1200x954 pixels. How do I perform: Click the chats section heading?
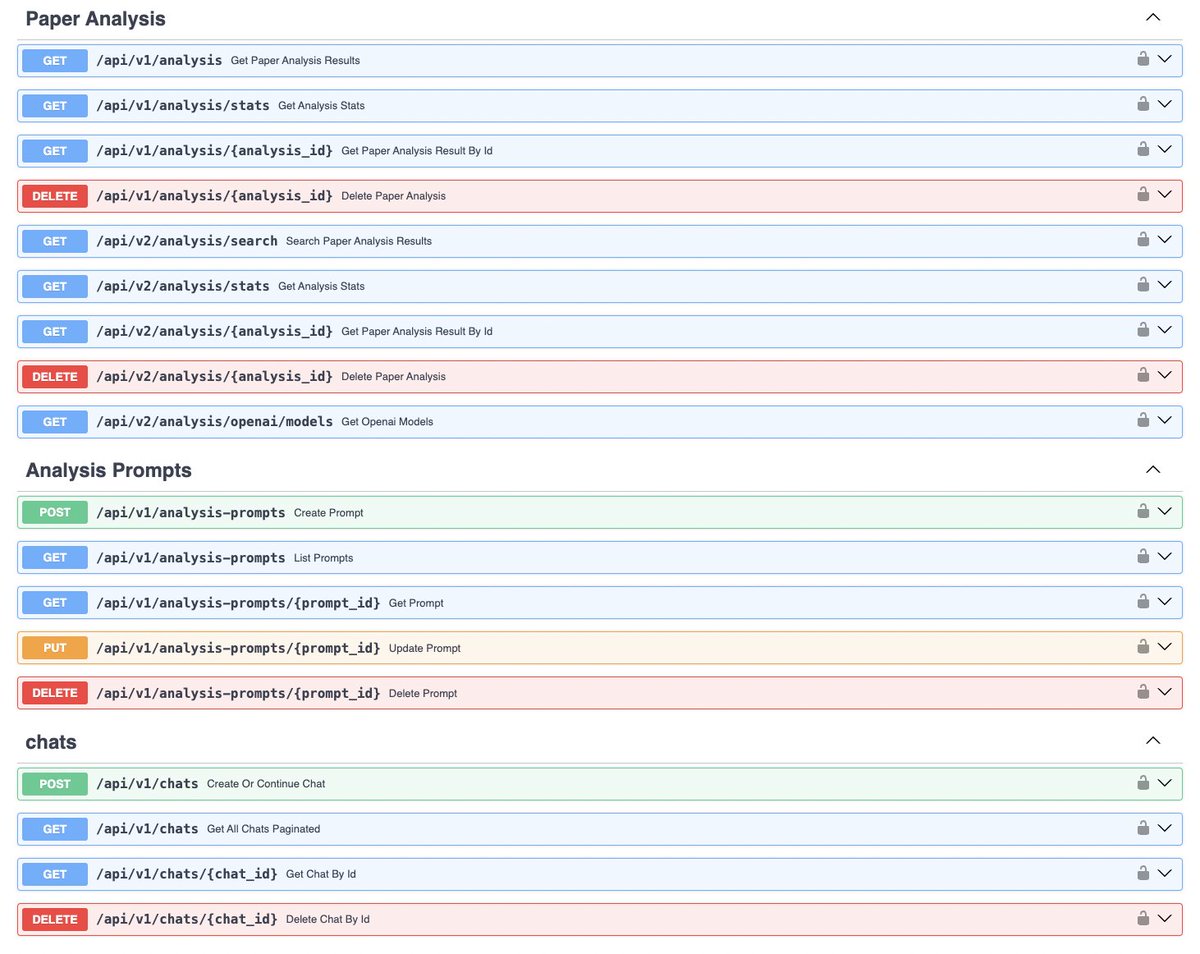click(x=51, y=742)
